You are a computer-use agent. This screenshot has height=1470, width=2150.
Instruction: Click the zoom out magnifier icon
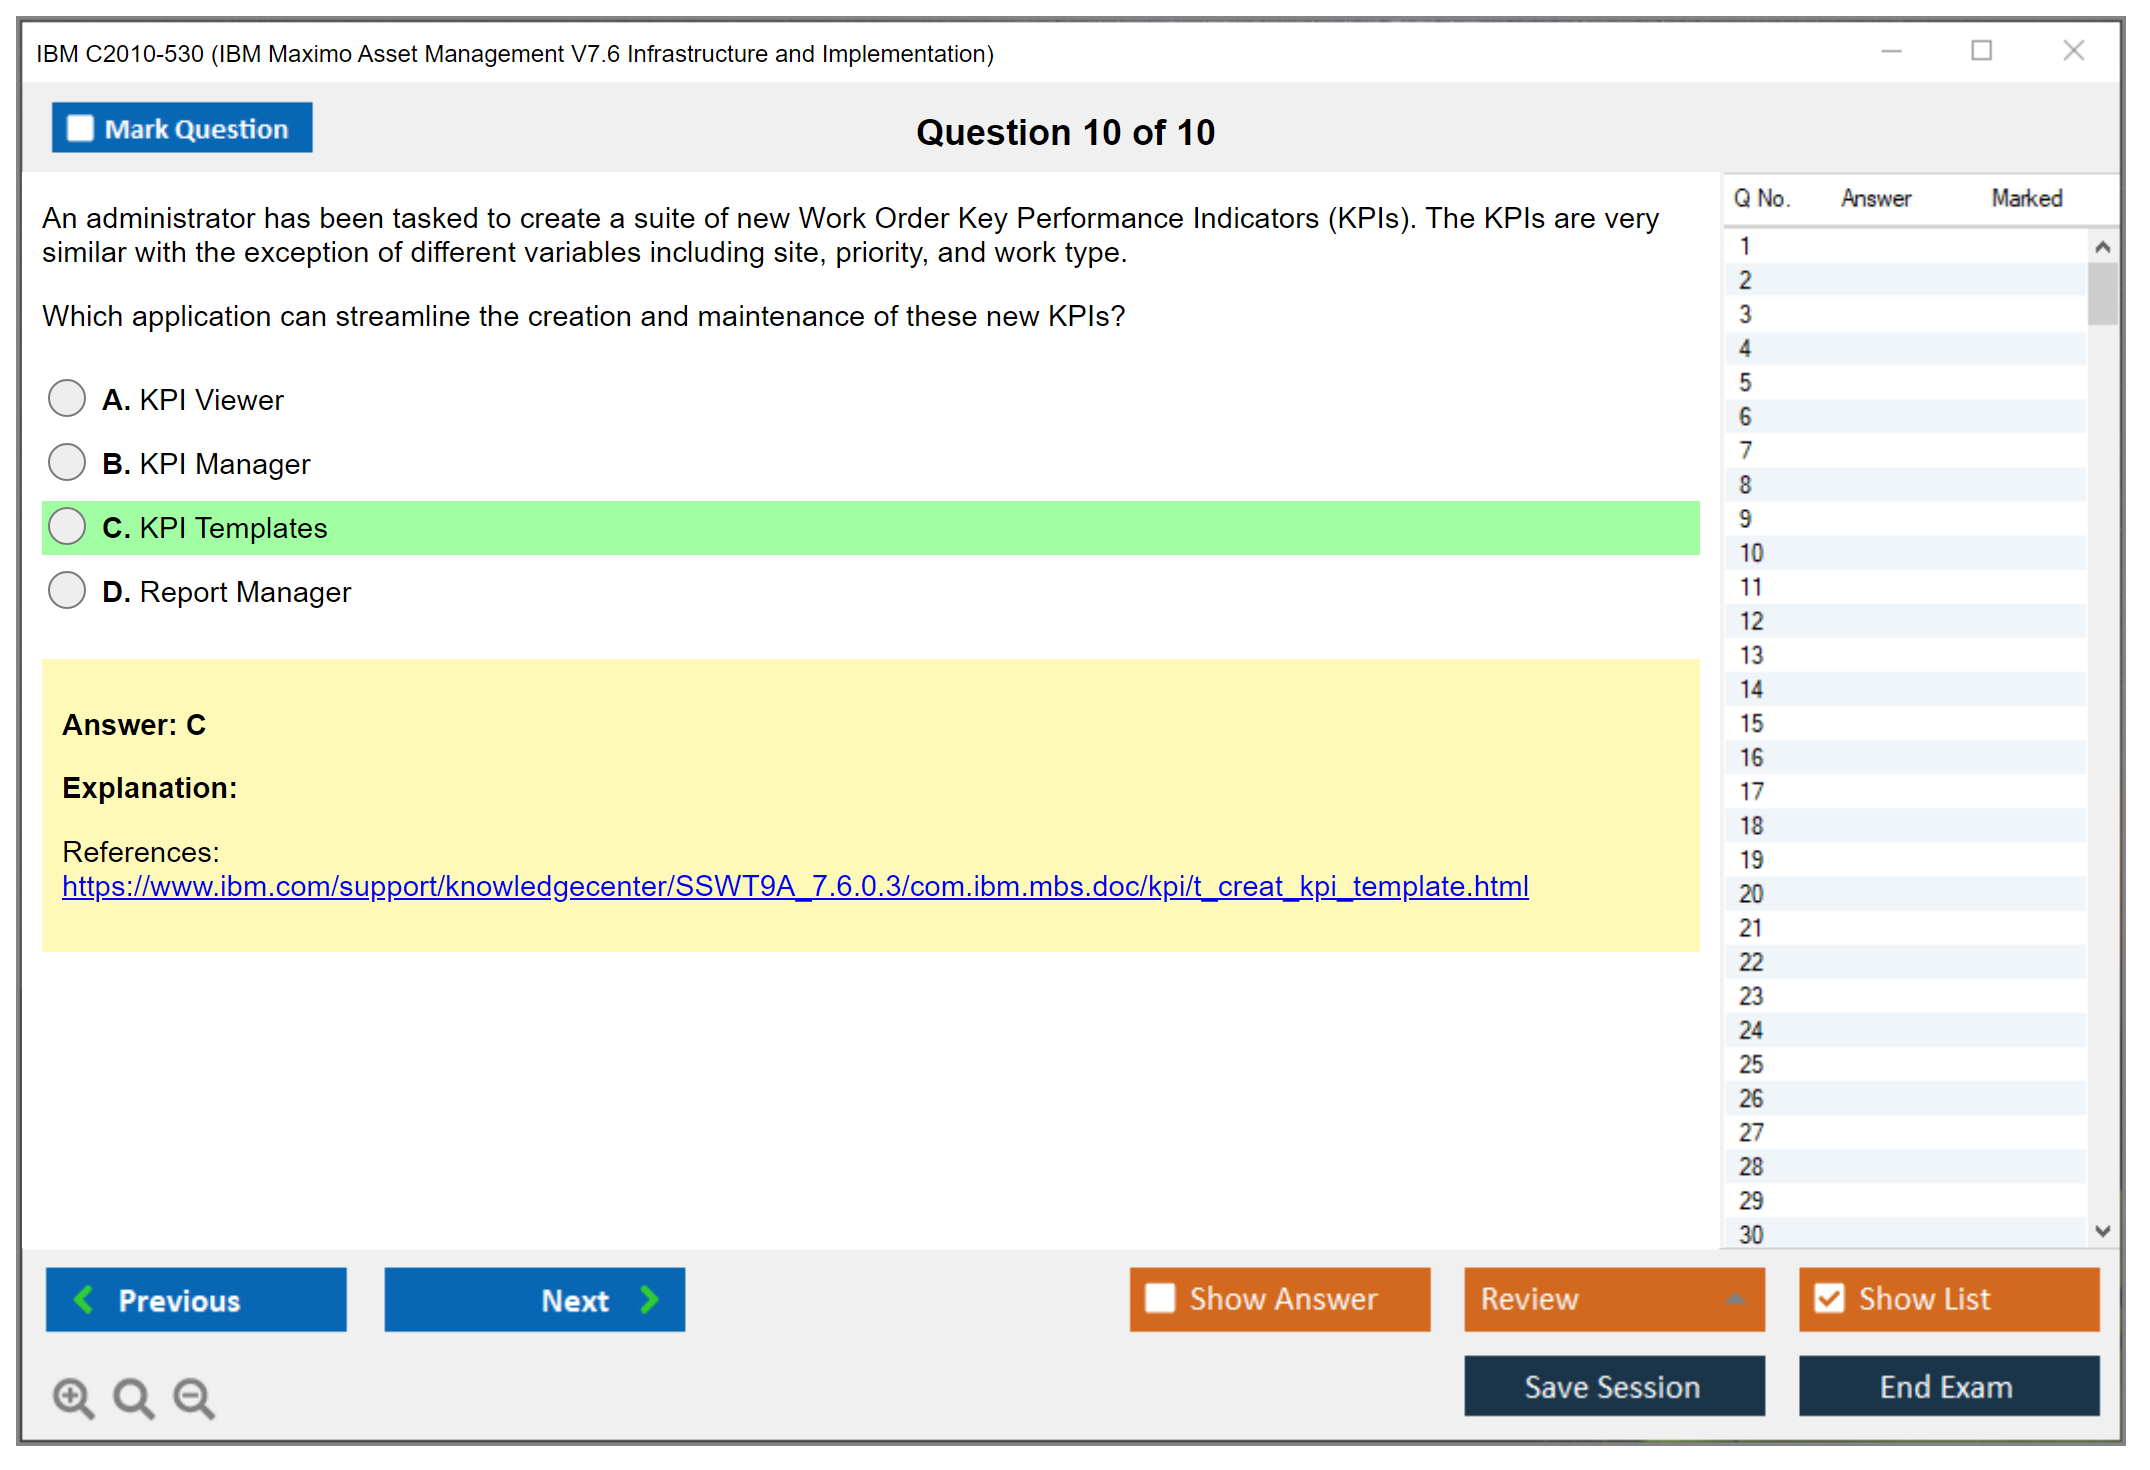(x=193, y=1397)
